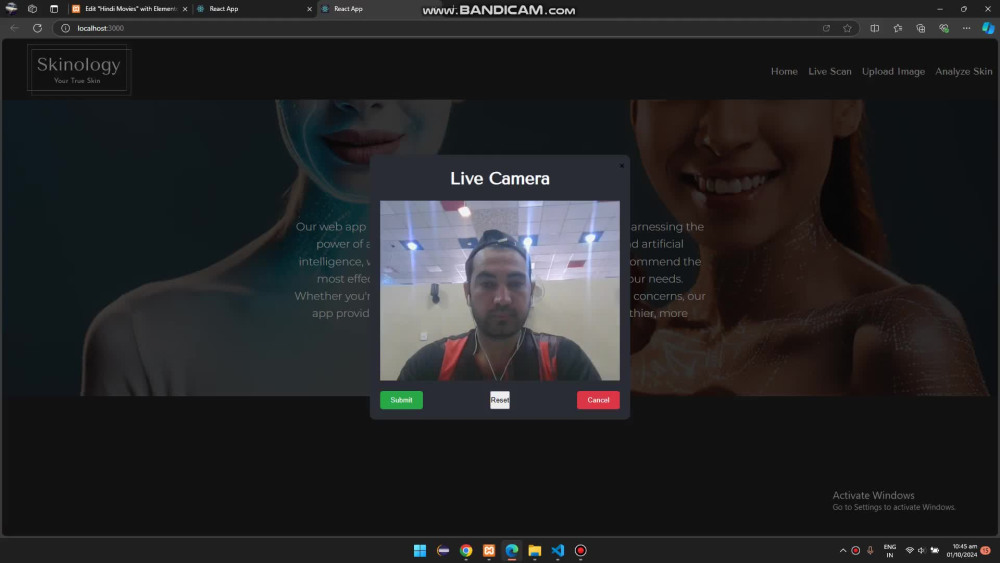Open Visual Studio Code from taskbar
Image resolution: width=1000 pixels, height=563 pixels.
557,550
